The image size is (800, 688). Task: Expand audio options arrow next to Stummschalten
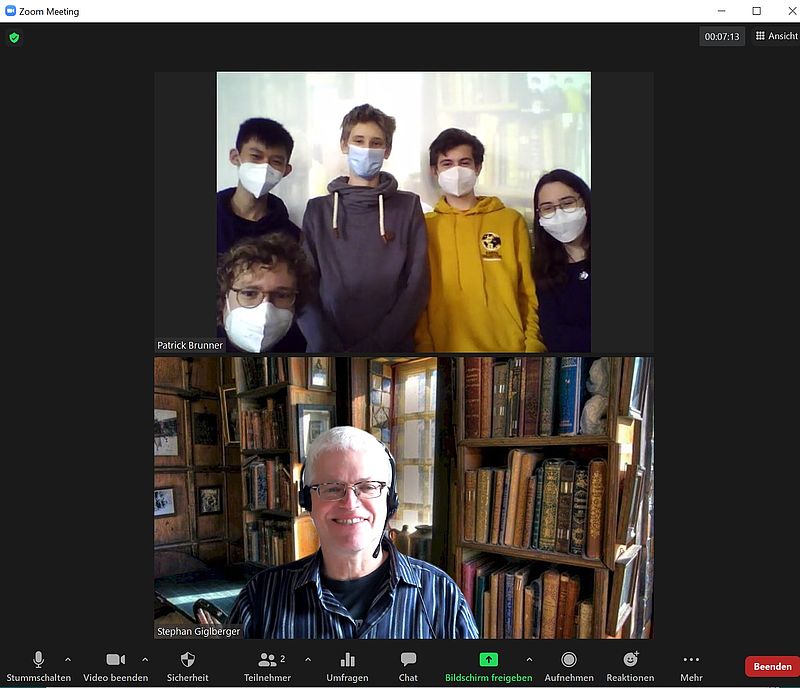68,659
